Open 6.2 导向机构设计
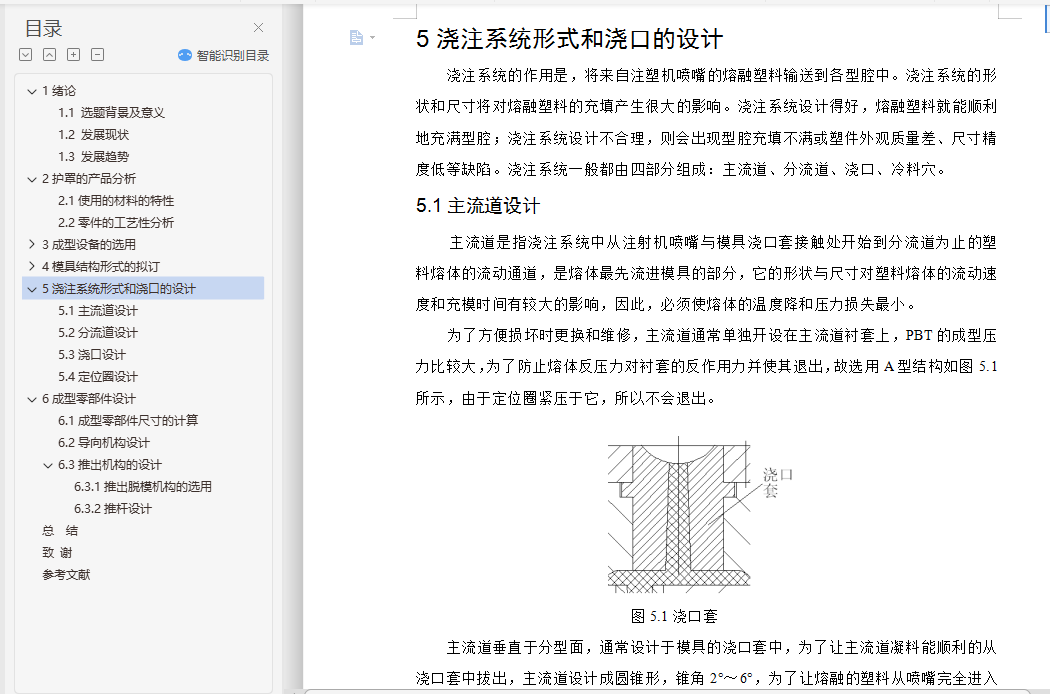 click(104, 443)
